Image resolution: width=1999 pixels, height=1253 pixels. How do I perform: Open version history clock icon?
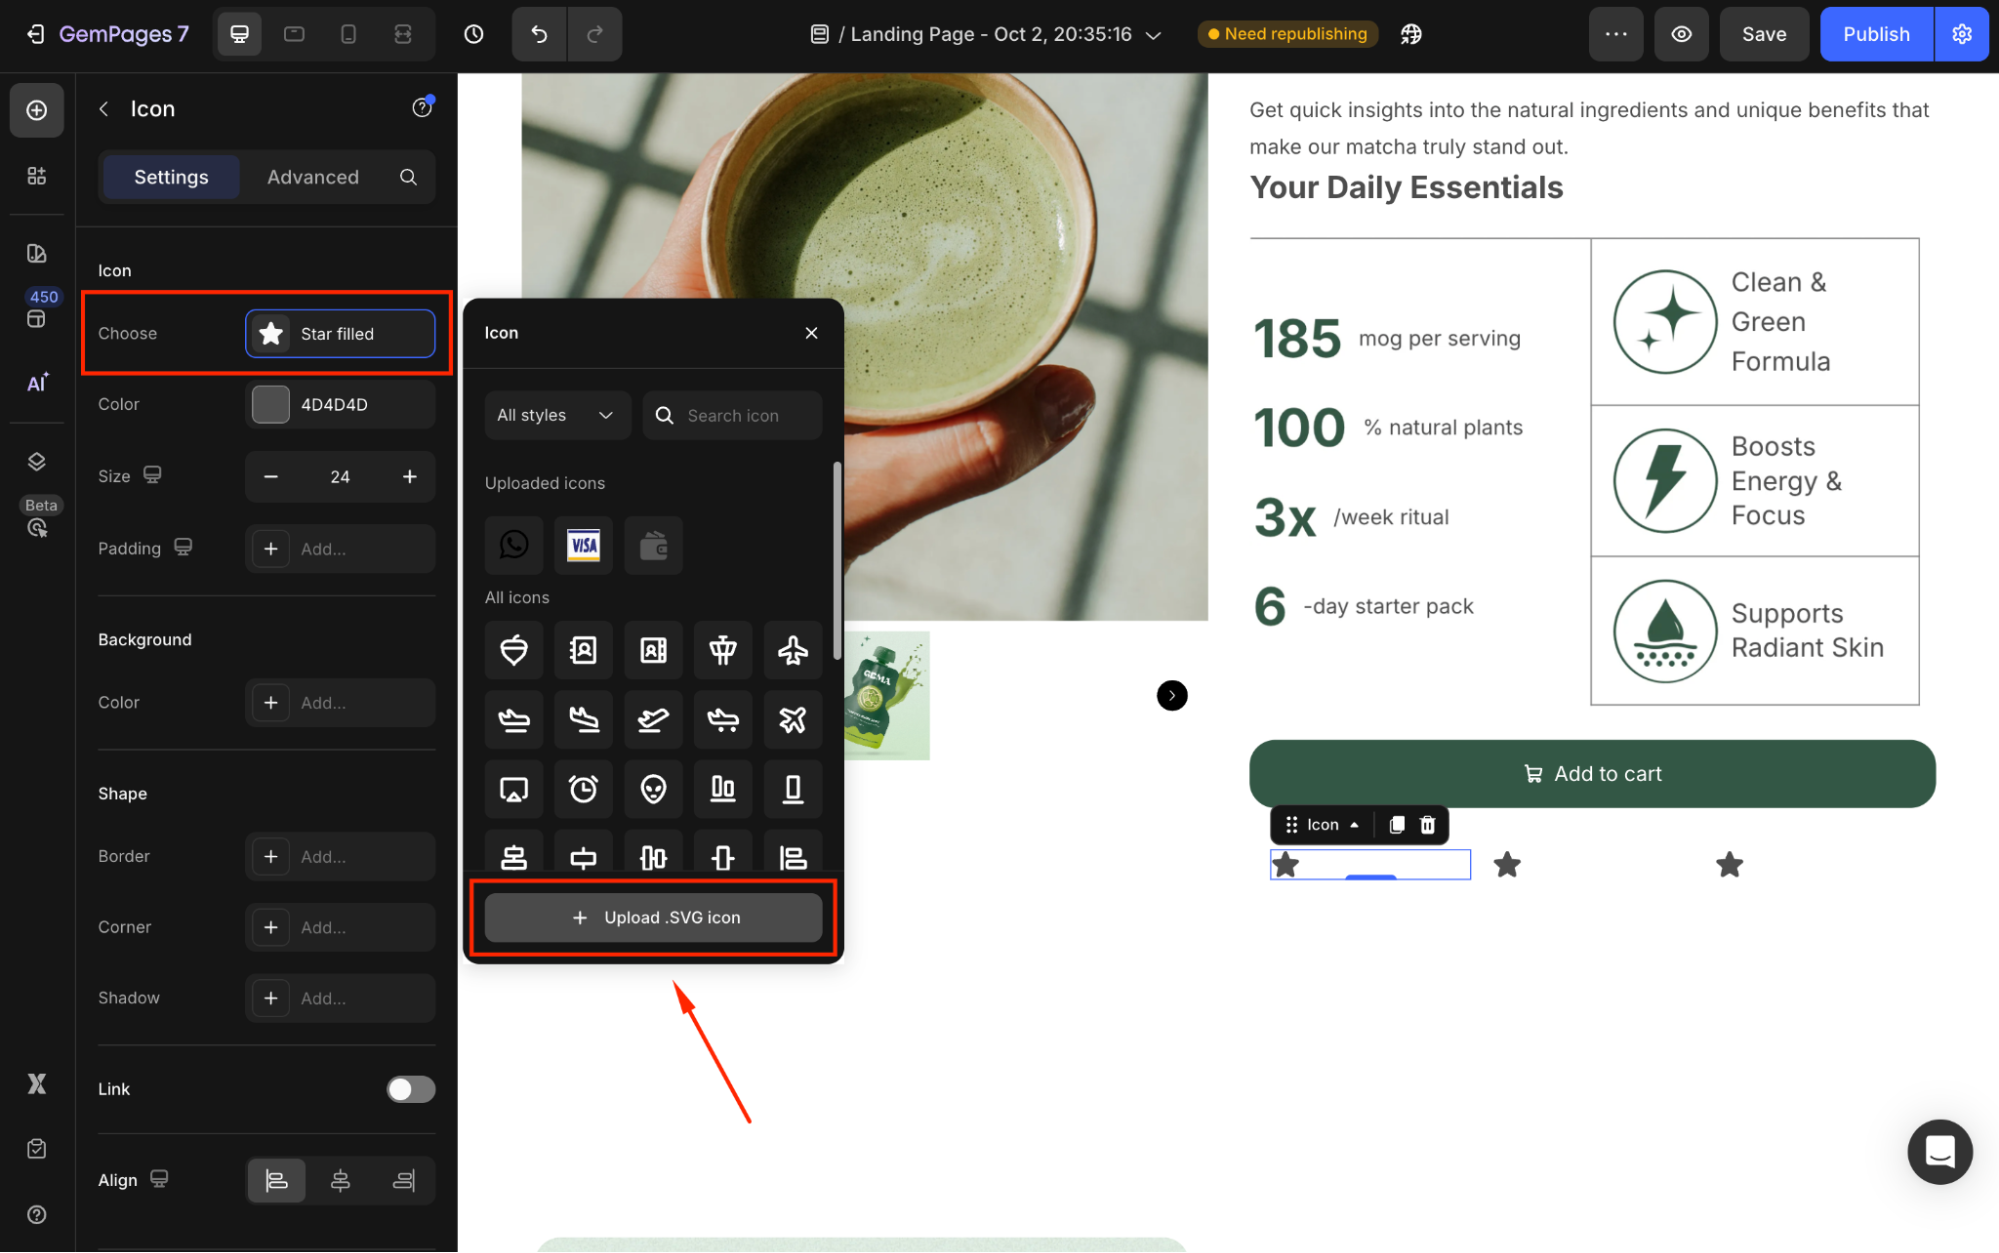[474, 34]
